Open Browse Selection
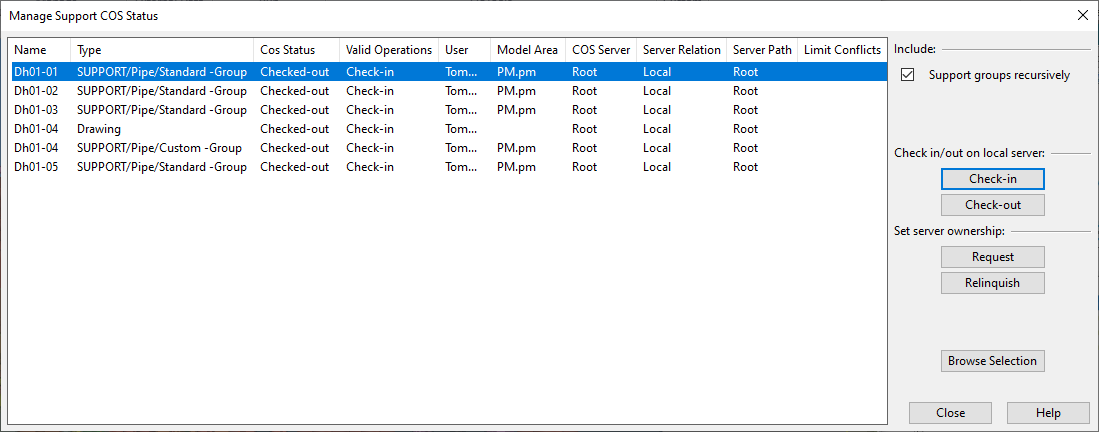This screenshot has height=432, width=1099. (x=992, y=361)
